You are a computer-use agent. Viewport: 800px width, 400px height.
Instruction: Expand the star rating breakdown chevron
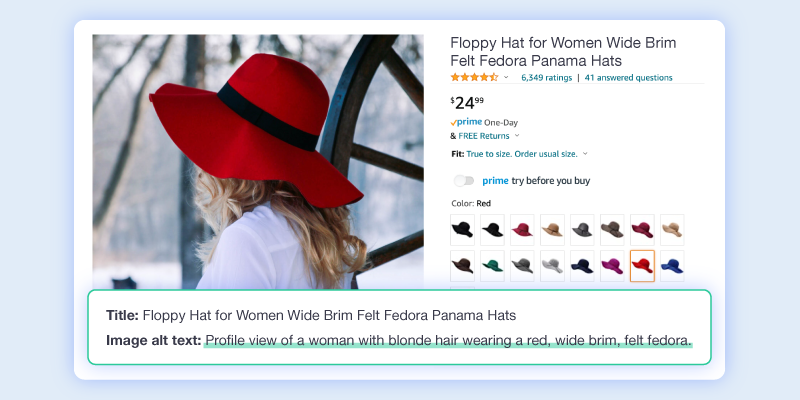click(506, 78)
